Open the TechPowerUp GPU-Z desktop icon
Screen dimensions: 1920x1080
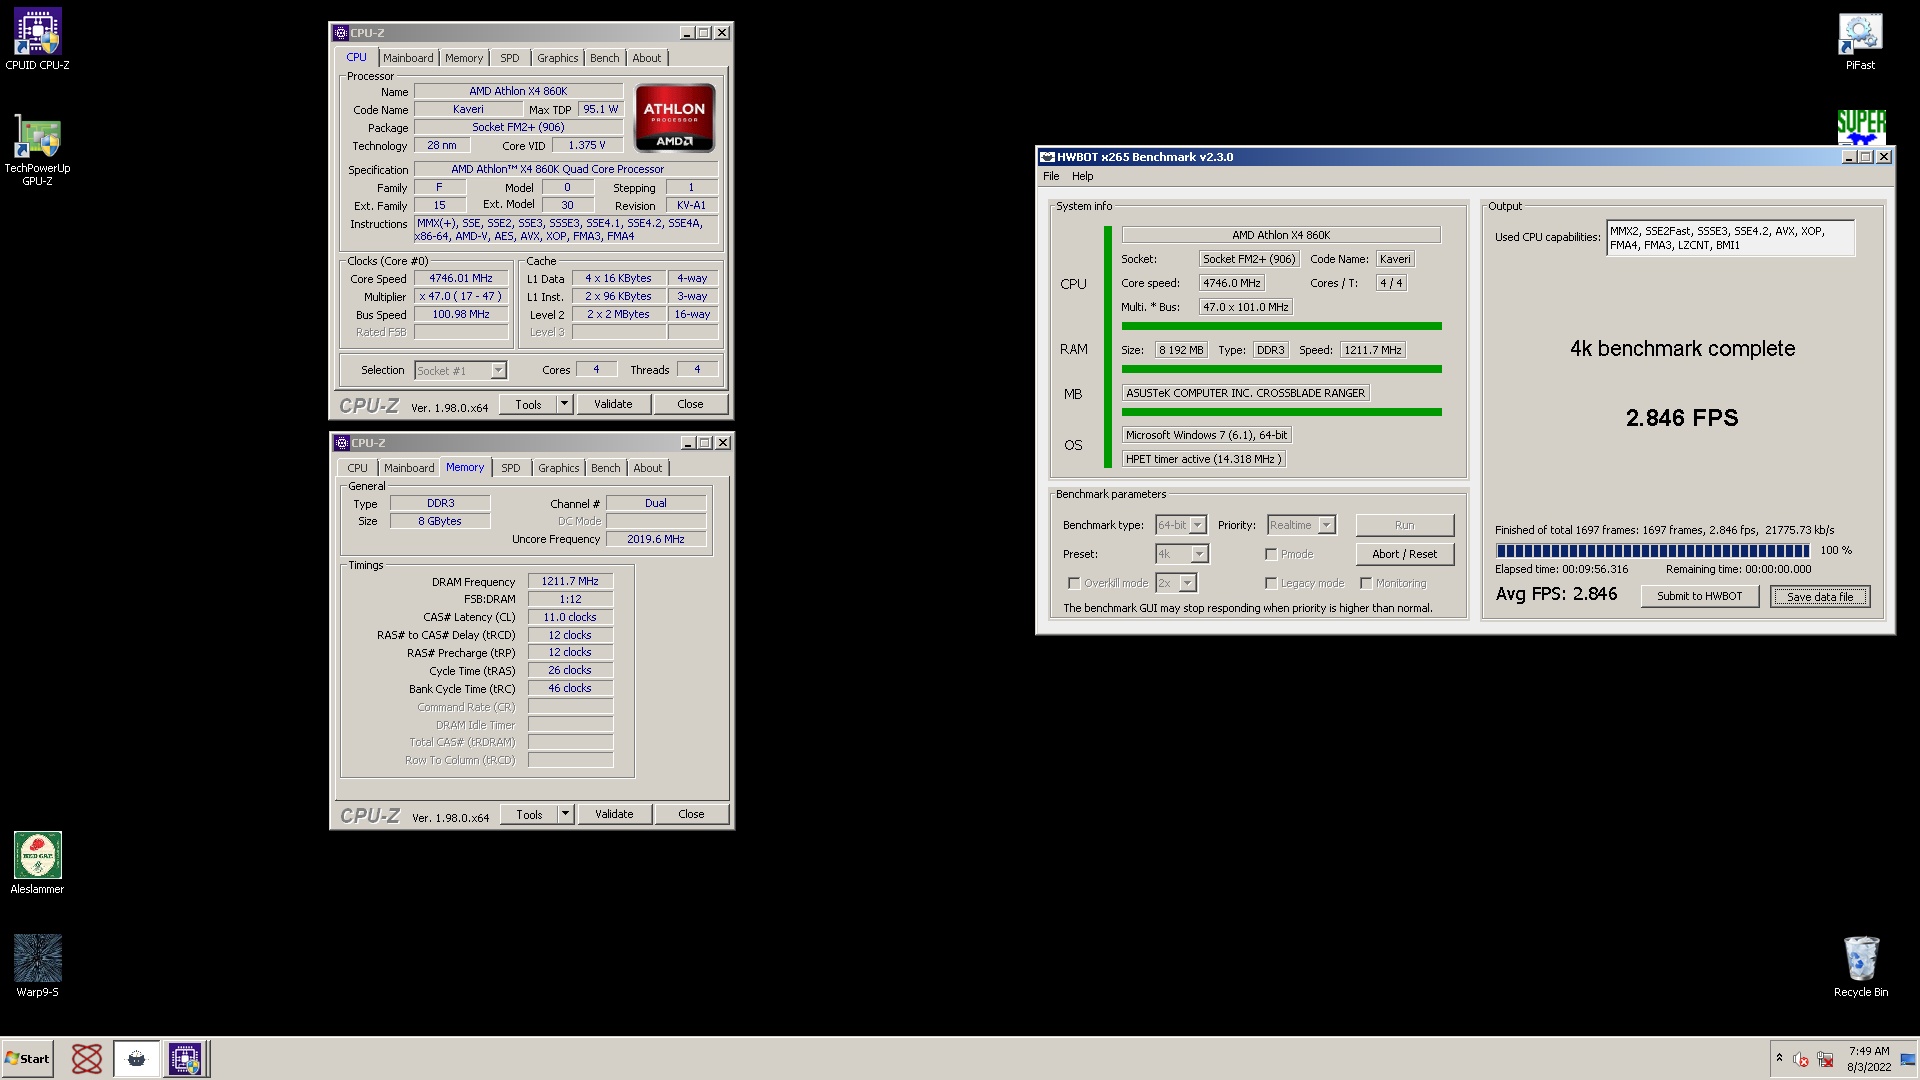37,150
